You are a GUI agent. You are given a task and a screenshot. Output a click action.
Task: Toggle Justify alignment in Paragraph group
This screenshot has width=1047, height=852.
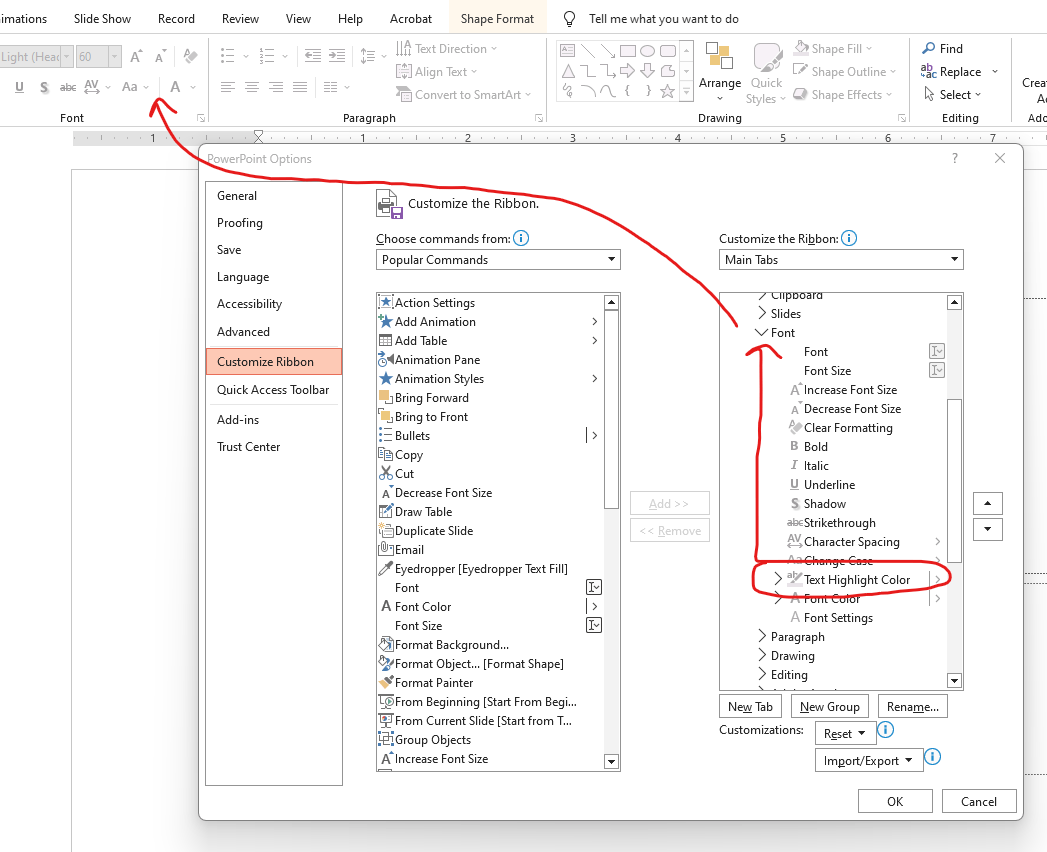point(300,87)
